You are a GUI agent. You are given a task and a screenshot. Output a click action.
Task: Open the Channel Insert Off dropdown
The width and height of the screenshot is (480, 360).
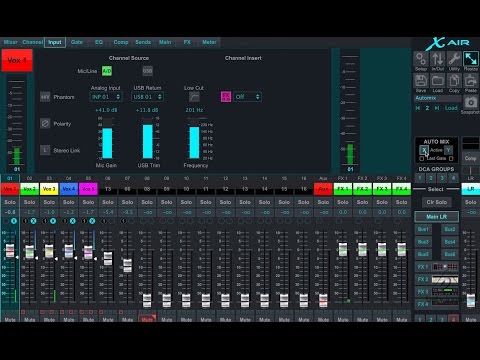[247, 97]
